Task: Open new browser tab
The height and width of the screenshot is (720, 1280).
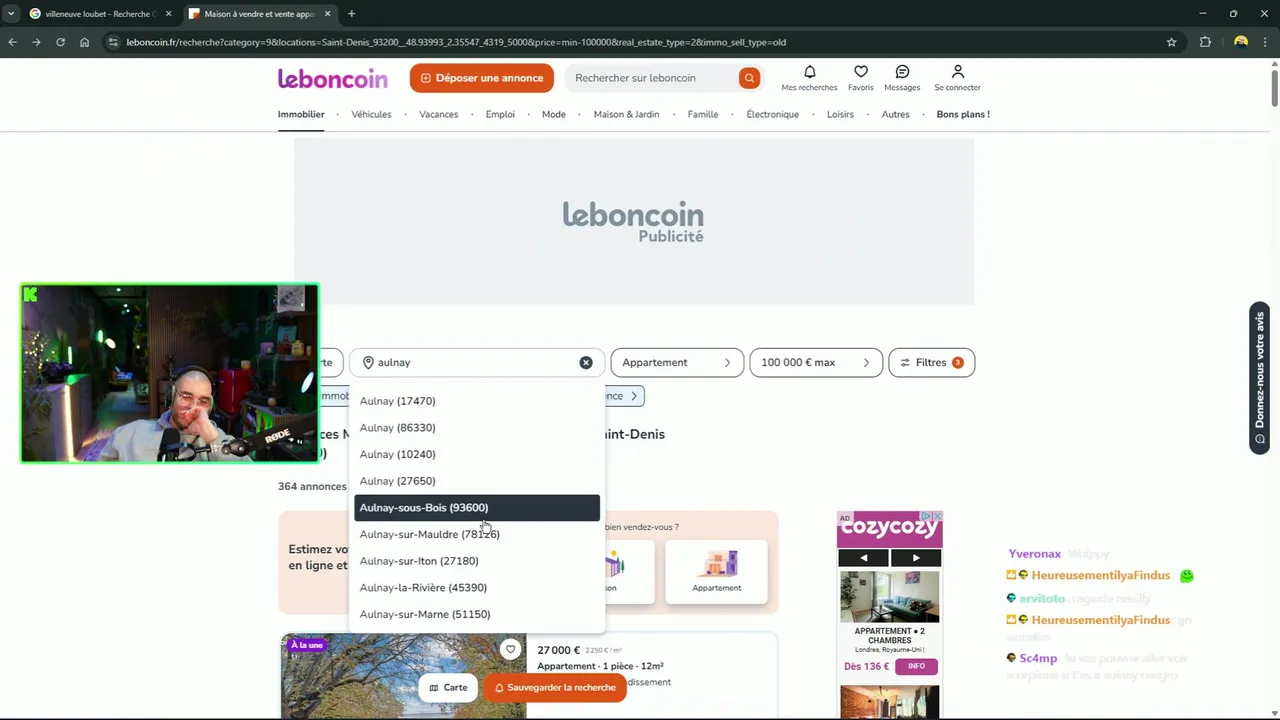Action: click(x=351, y=14)
